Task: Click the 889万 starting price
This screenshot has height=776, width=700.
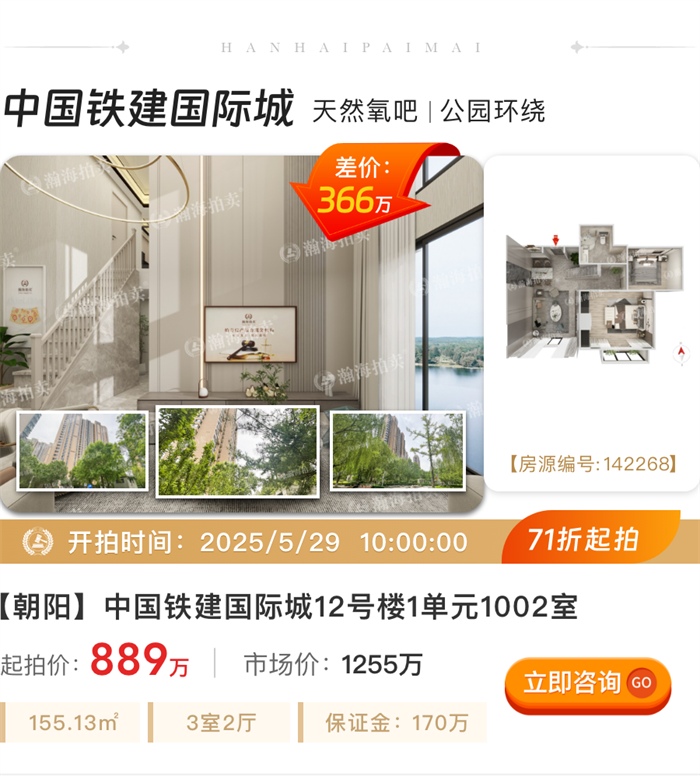Action: pyautogui.click(x=140, y=660)
